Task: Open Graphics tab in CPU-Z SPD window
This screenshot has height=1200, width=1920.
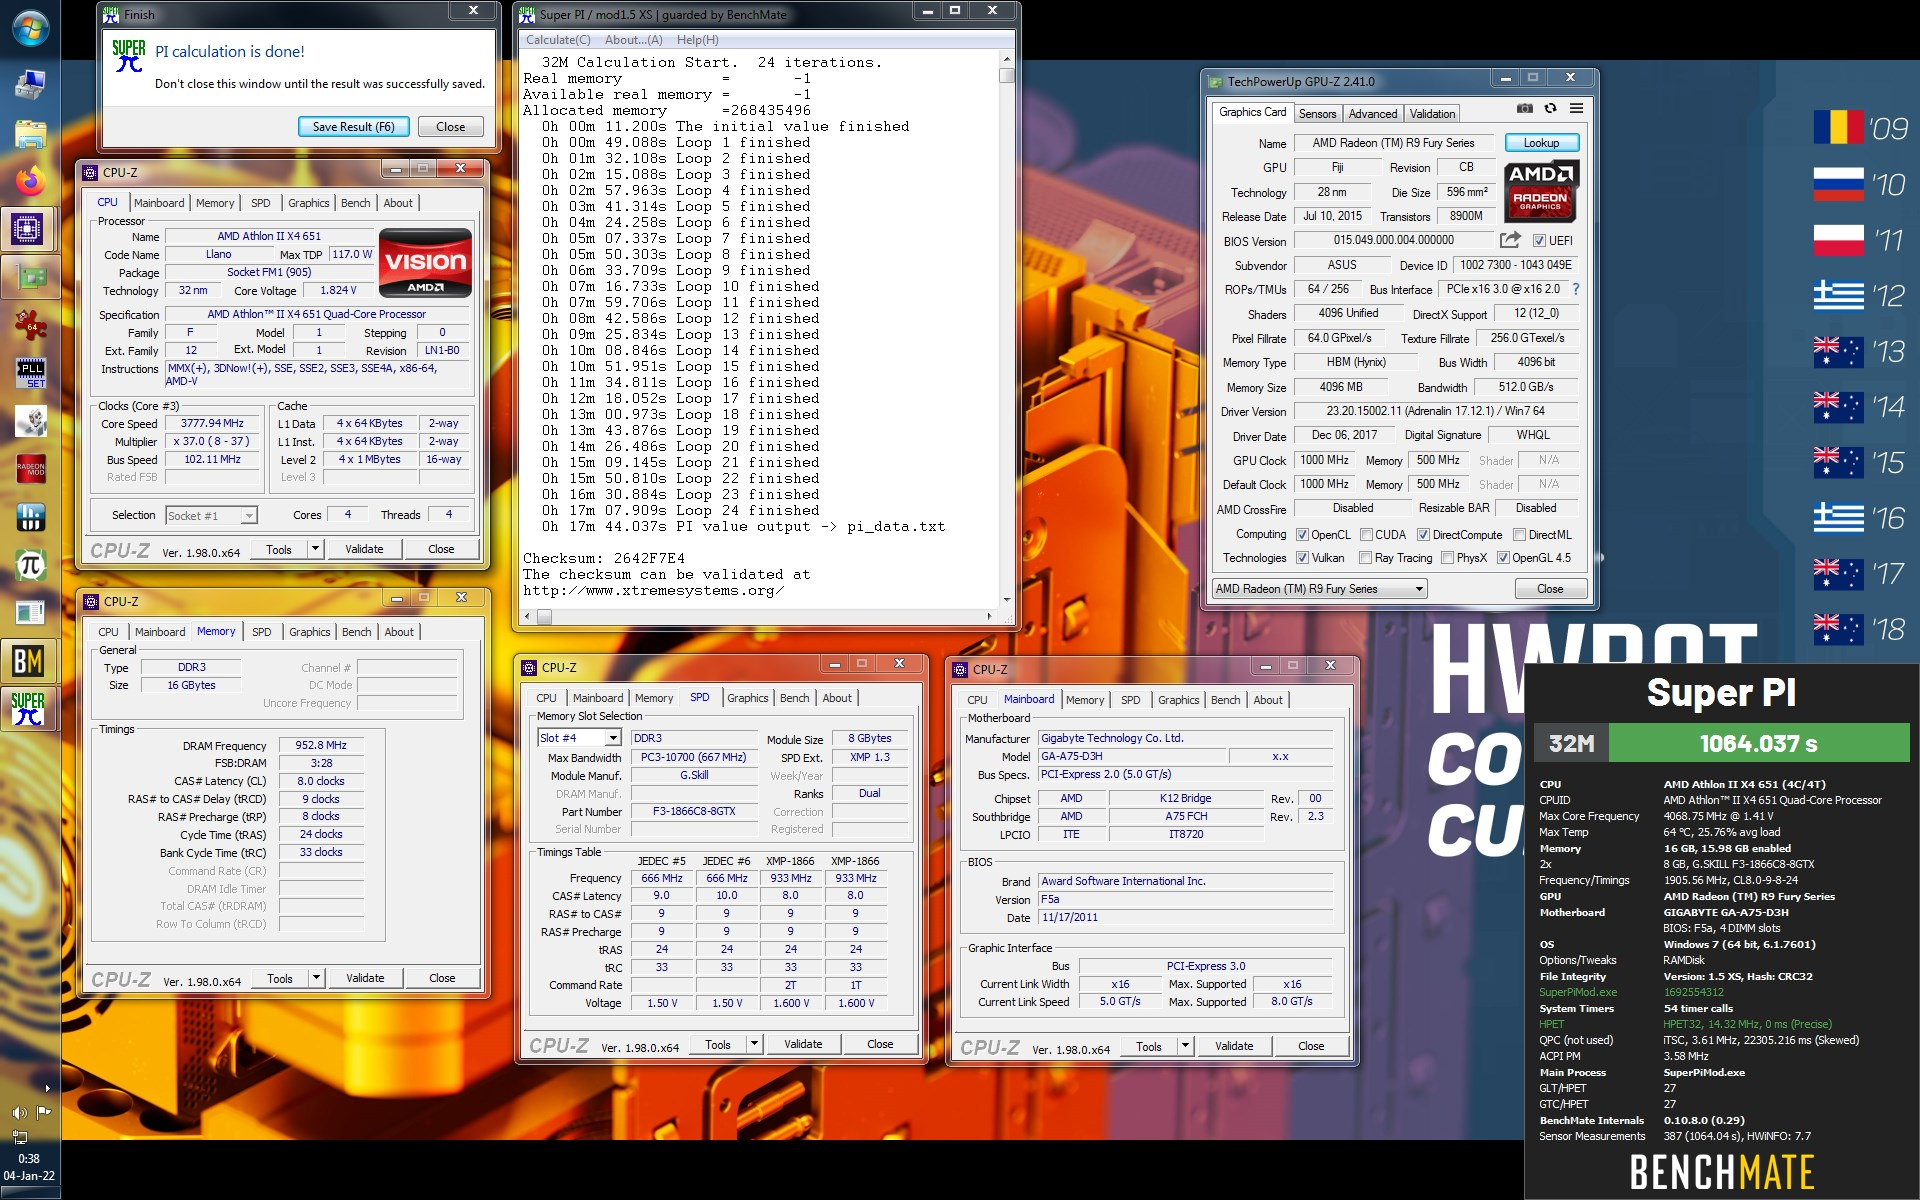Action: (x=747, y=698)
